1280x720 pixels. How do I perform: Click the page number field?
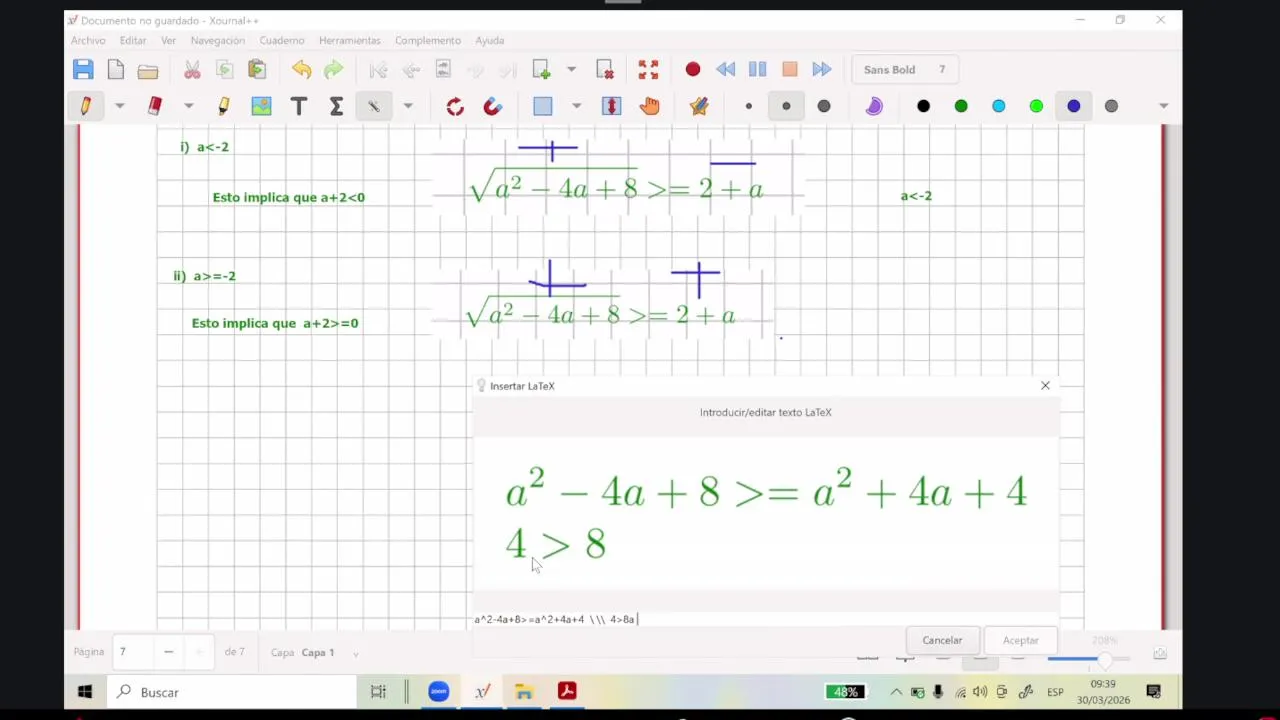tap(132, 652)
